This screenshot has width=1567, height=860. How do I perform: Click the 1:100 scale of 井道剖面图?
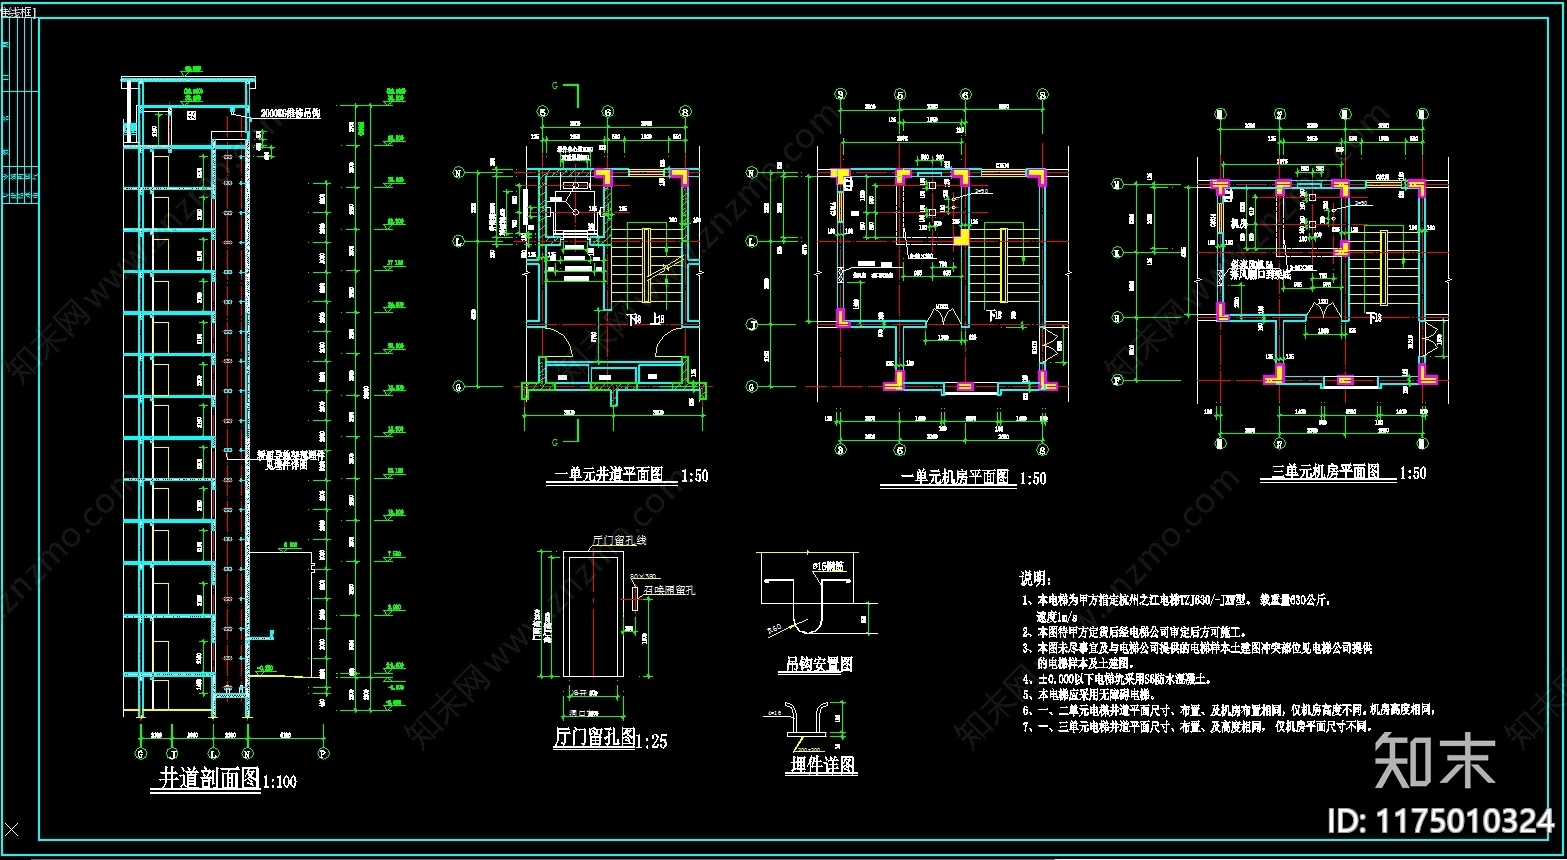[x=279, y=781]
